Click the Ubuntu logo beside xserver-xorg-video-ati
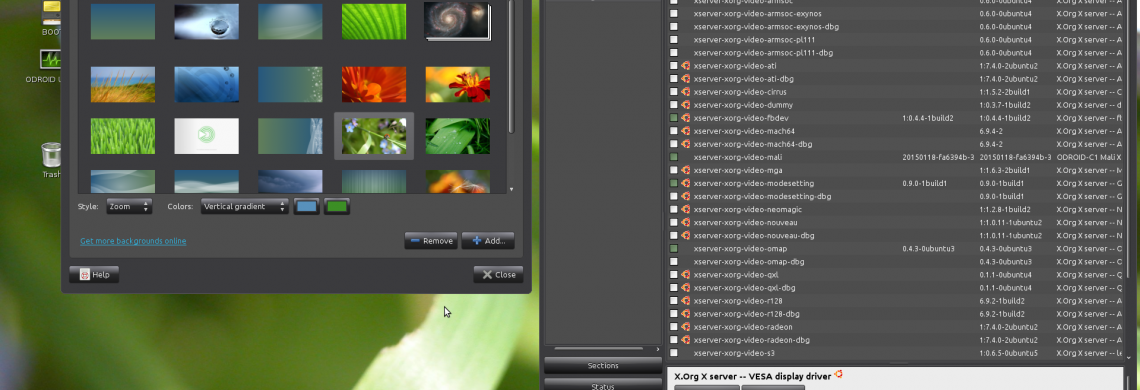 (x=685, y=65)
